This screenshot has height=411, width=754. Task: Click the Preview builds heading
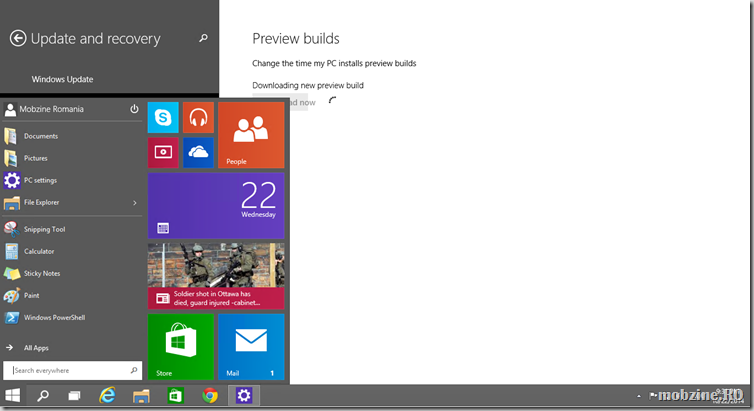[x=296, y=38]
